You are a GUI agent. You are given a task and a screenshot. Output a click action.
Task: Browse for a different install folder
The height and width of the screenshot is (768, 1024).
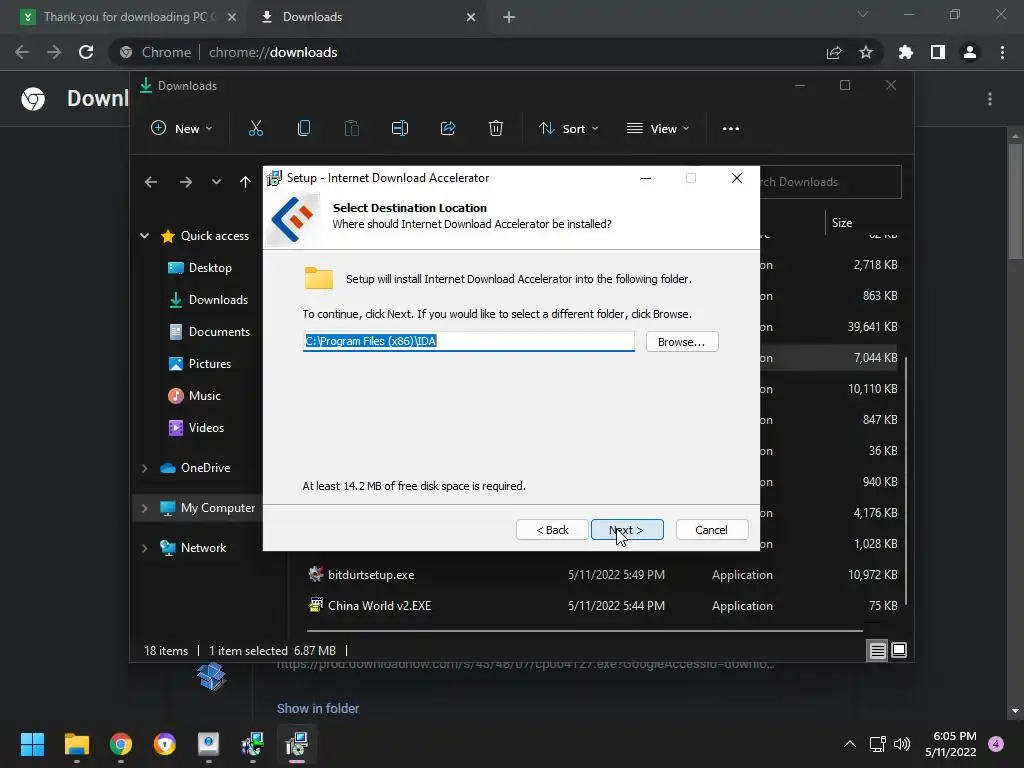pyautogui.click(x=682, y=342)
